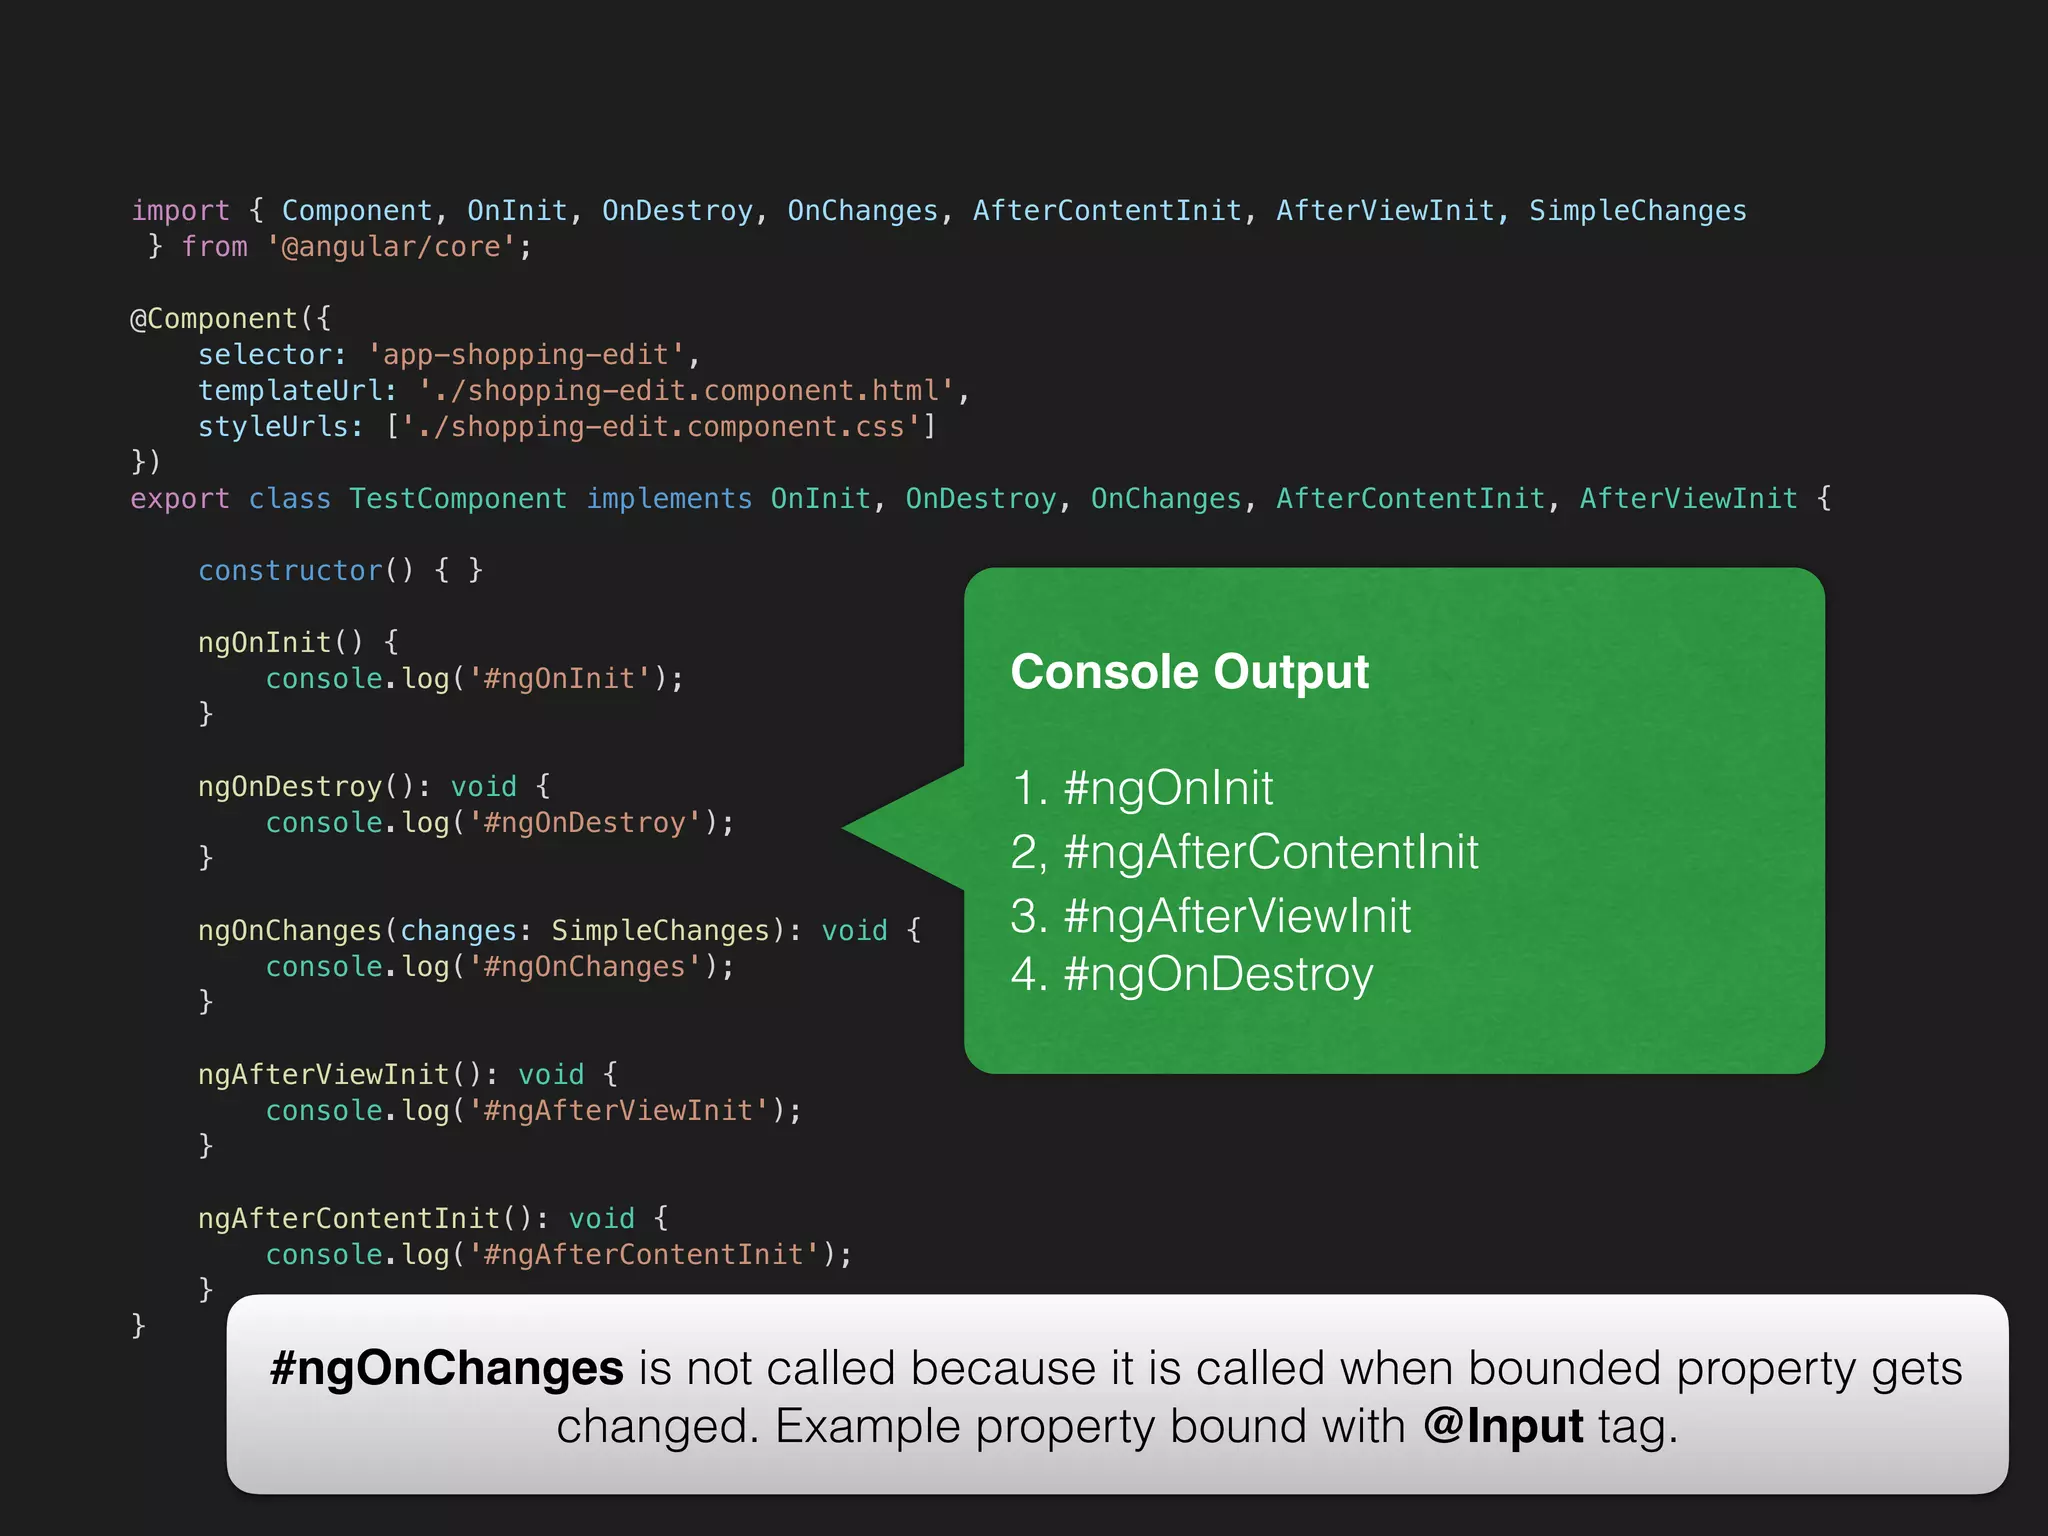Image resolution: width=2048 pixels, height=1536 pixels.
Task: Click the bold '#ngOnChanges' in the note
Action: [x=447, y=1368]
